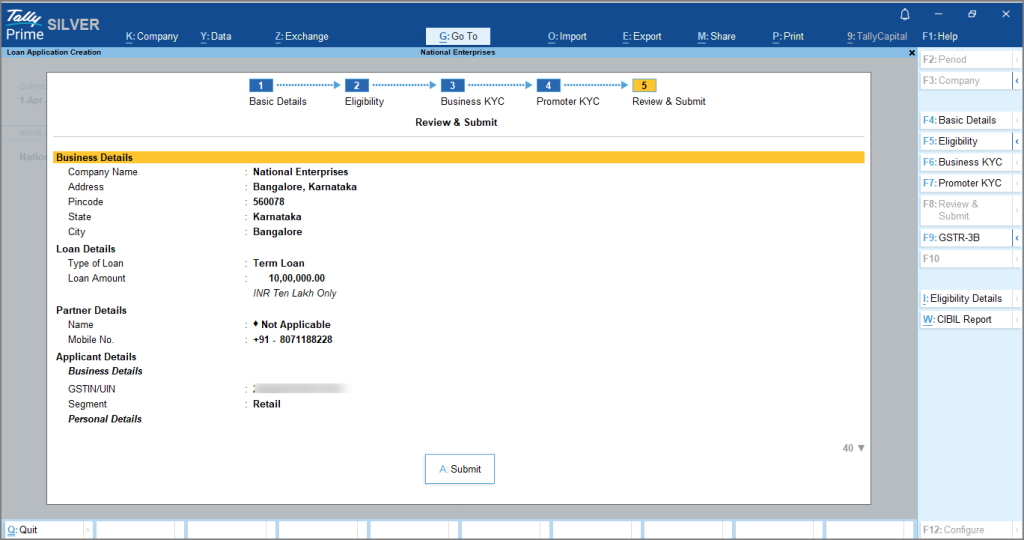Click step 1 Basic Details indicator
This screenshot has width=1024, height=540.
coord(260,86)
